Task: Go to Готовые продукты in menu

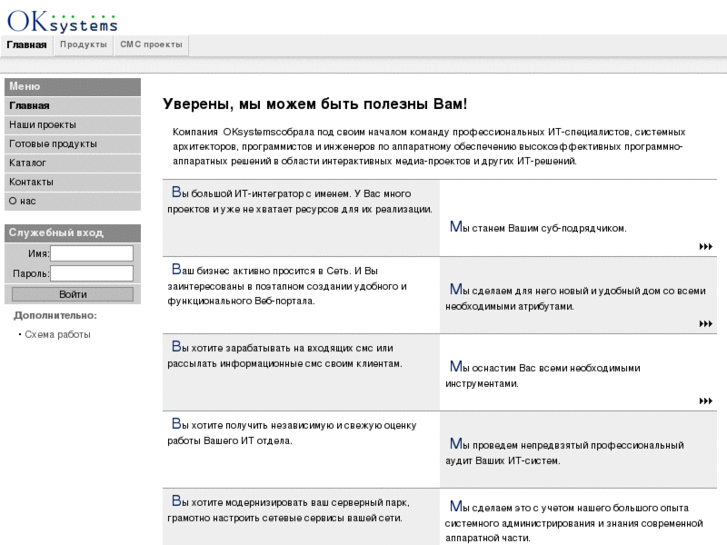Action: (x=73, y=144)
